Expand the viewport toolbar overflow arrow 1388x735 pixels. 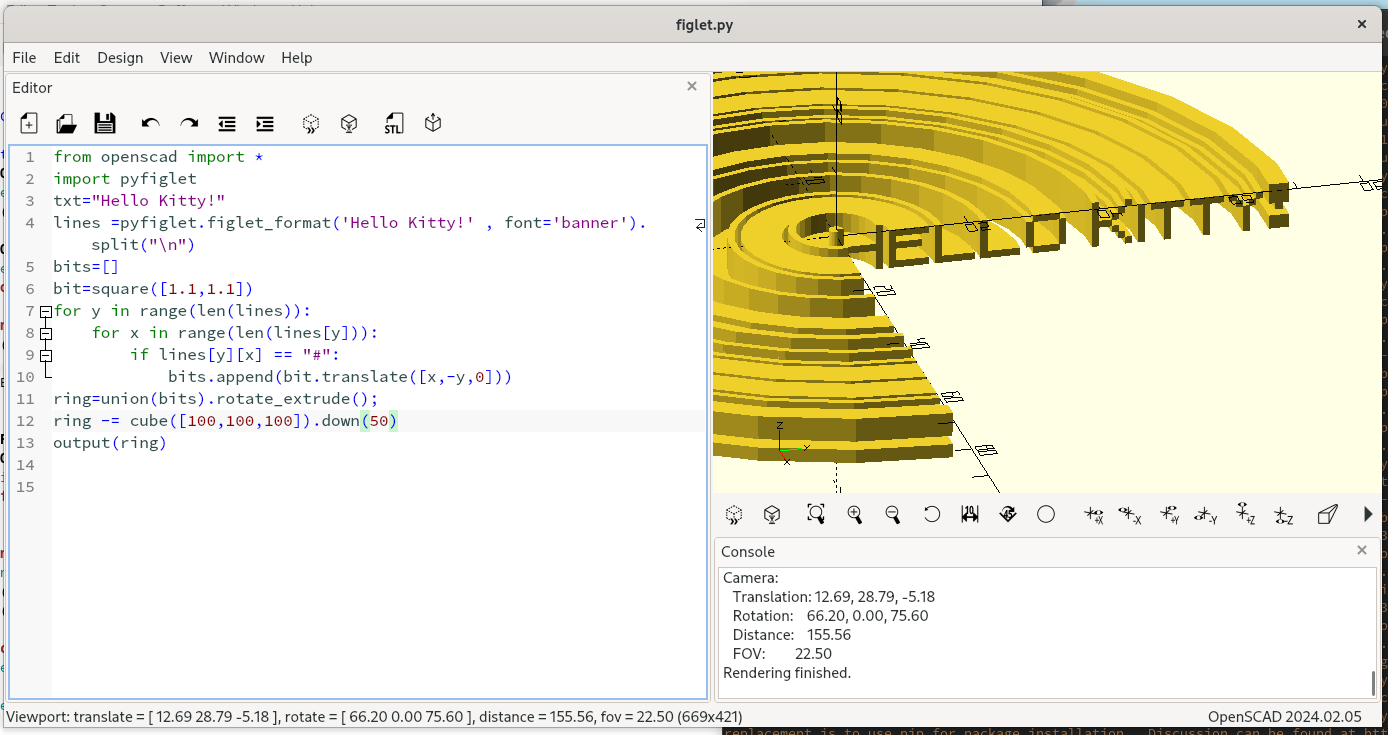[x=1368, y=514]
